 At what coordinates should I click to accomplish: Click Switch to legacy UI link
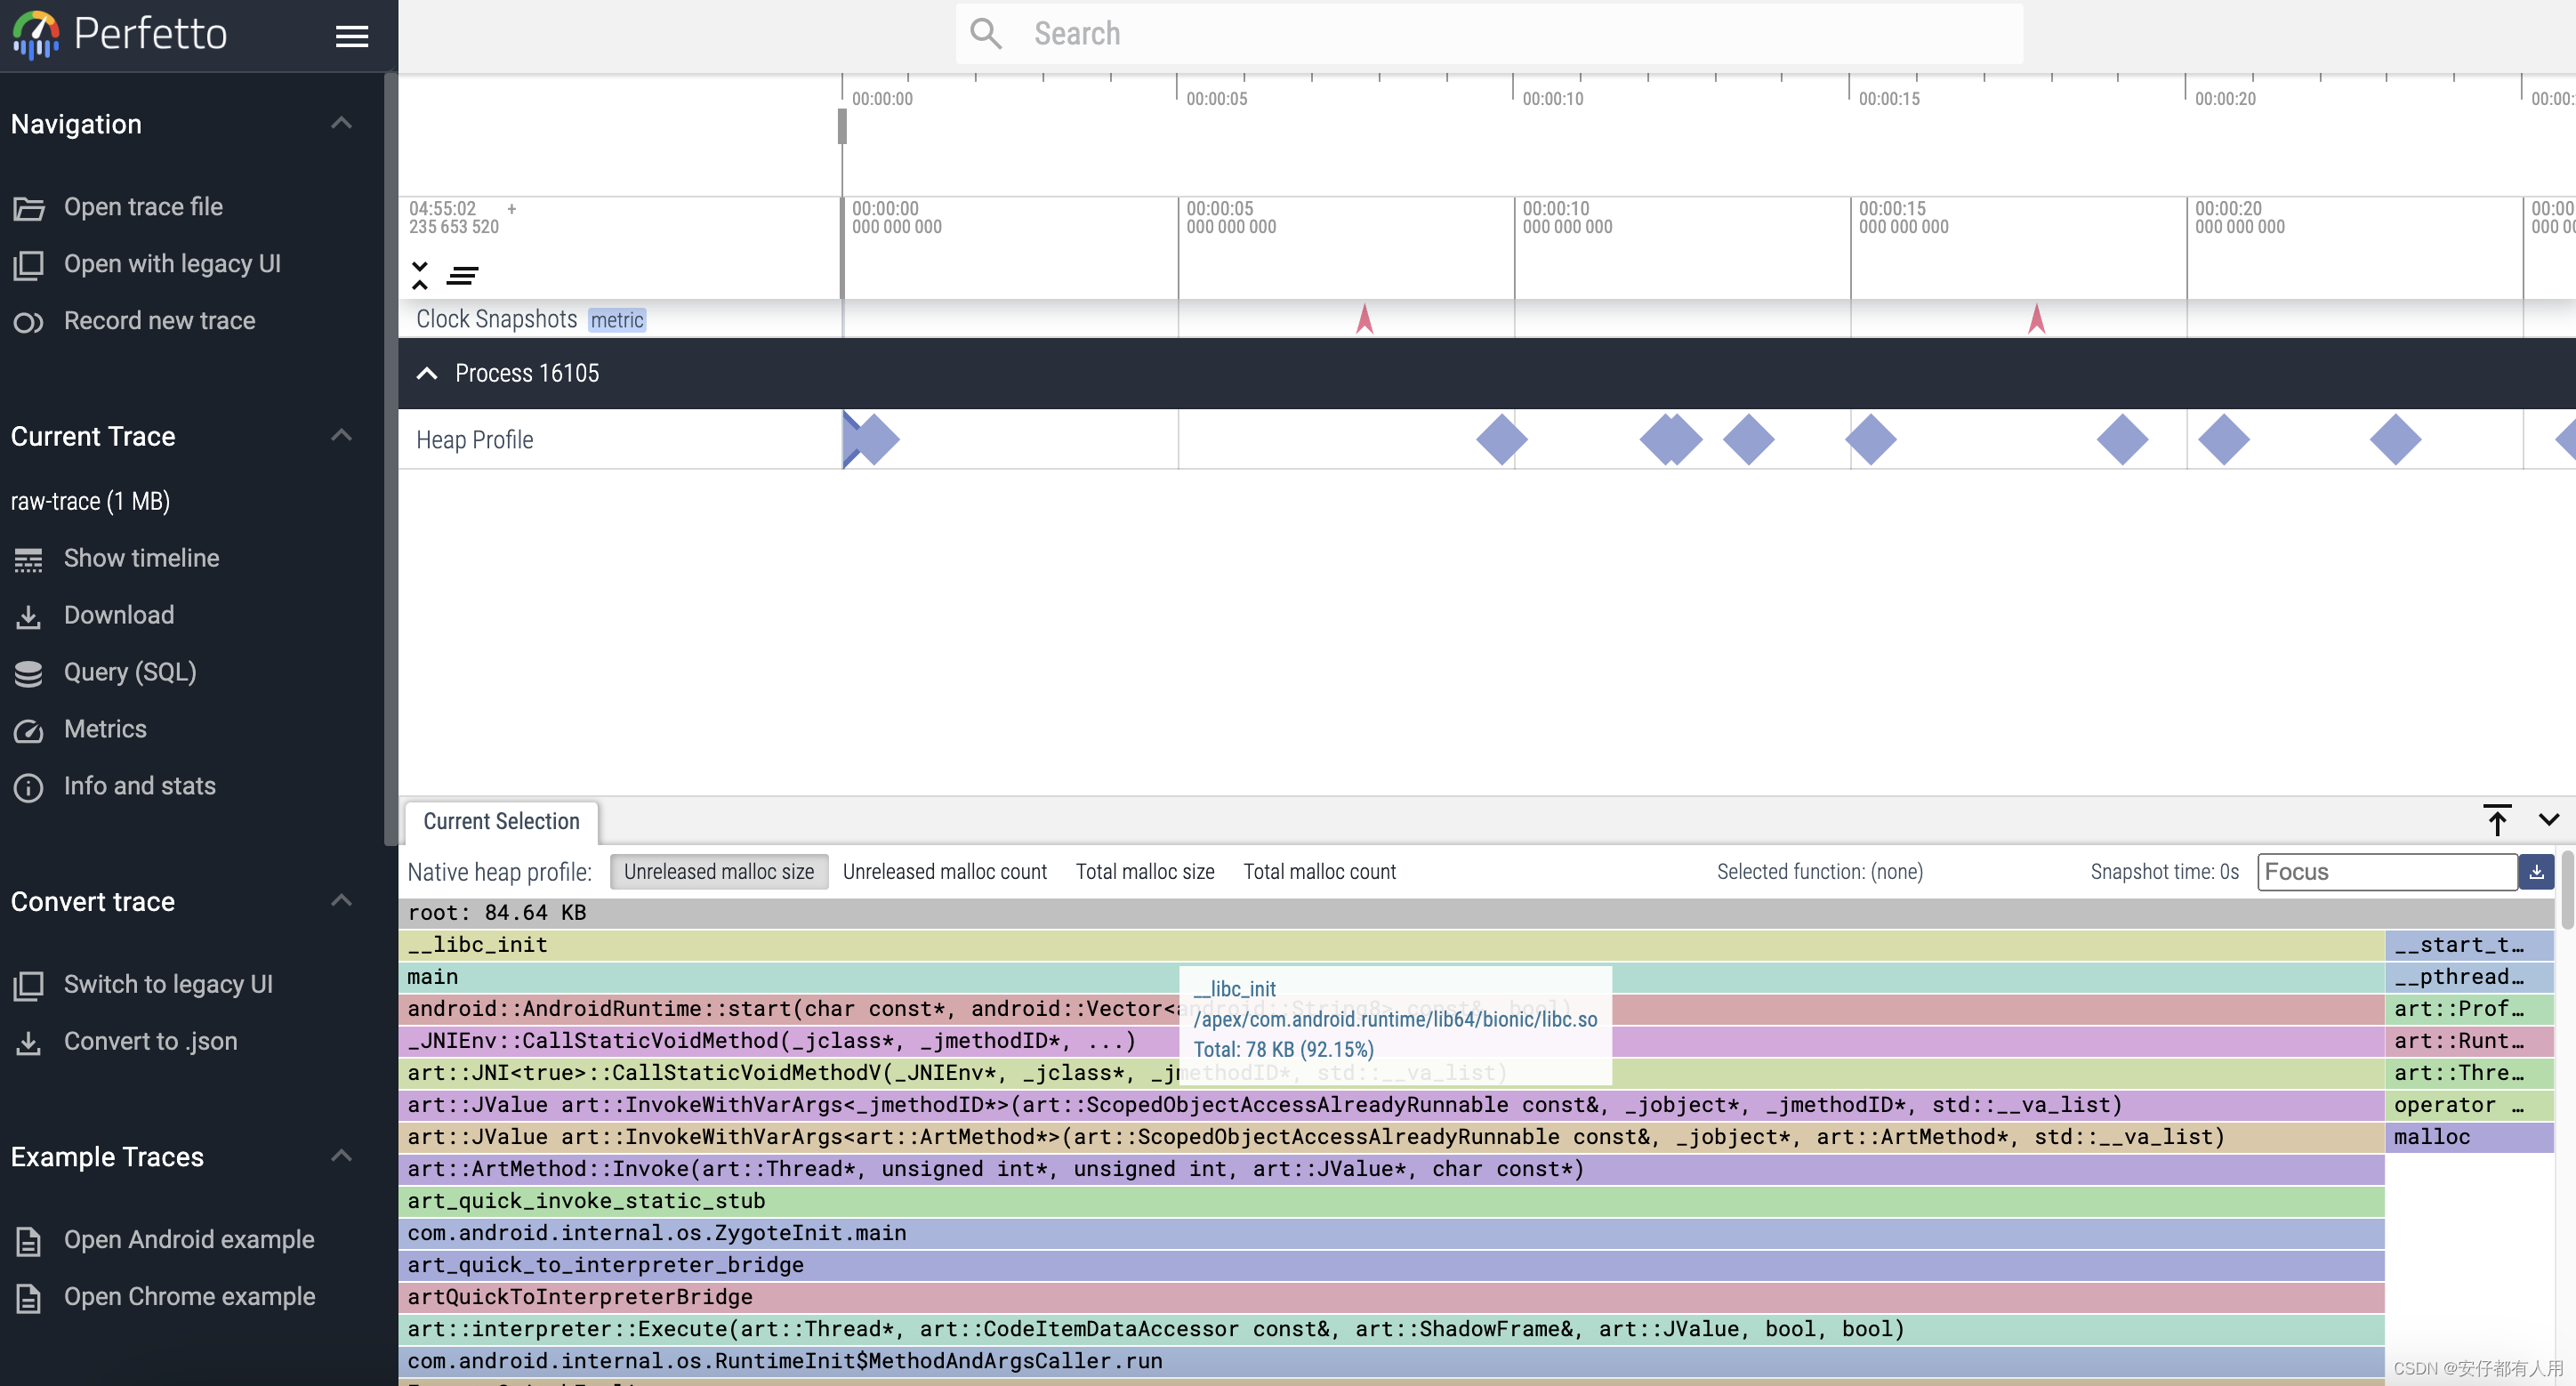pos(168,984)
